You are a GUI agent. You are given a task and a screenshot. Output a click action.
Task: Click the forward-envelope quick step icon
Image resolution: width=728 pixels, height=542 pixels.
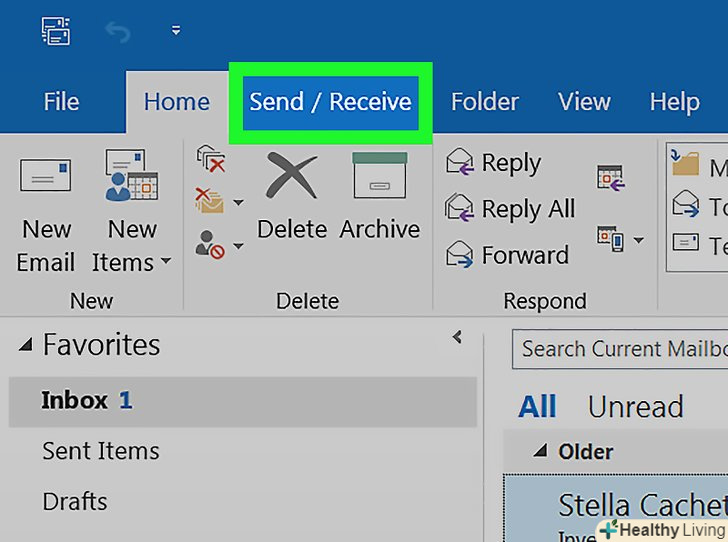pyautogui.click(x=685, y=203)
